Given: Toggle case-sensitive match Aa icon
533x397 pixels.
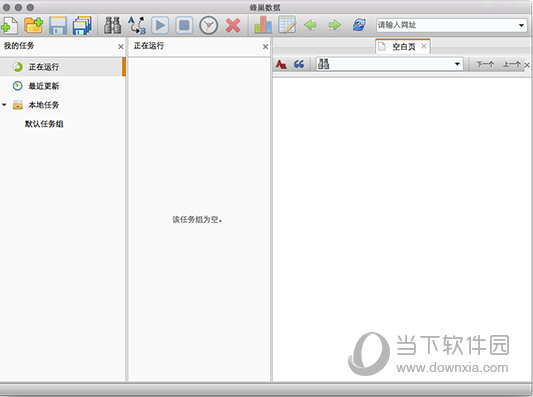Looking at the screenshot, I should [281, 64].
